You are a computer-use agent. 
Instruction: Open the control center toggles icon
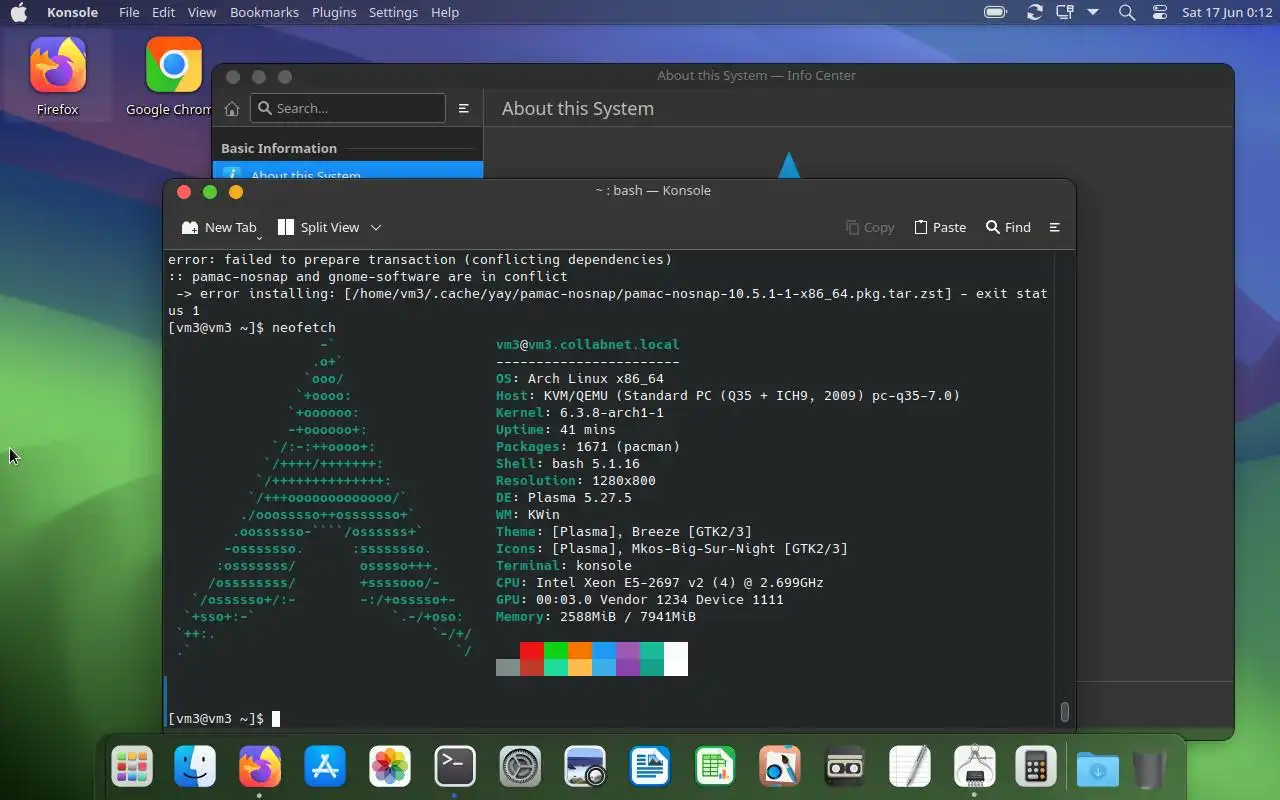click(1160, 12)
